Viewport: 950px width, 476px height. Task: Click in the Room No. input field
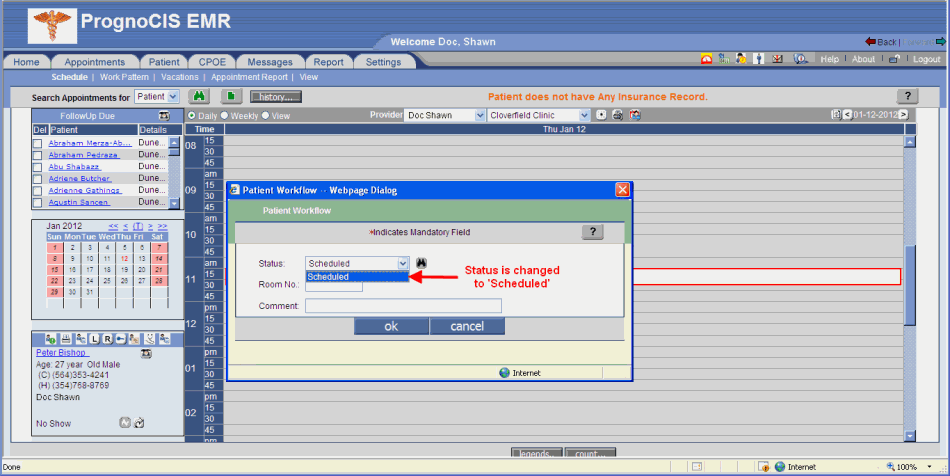(334, 287)
